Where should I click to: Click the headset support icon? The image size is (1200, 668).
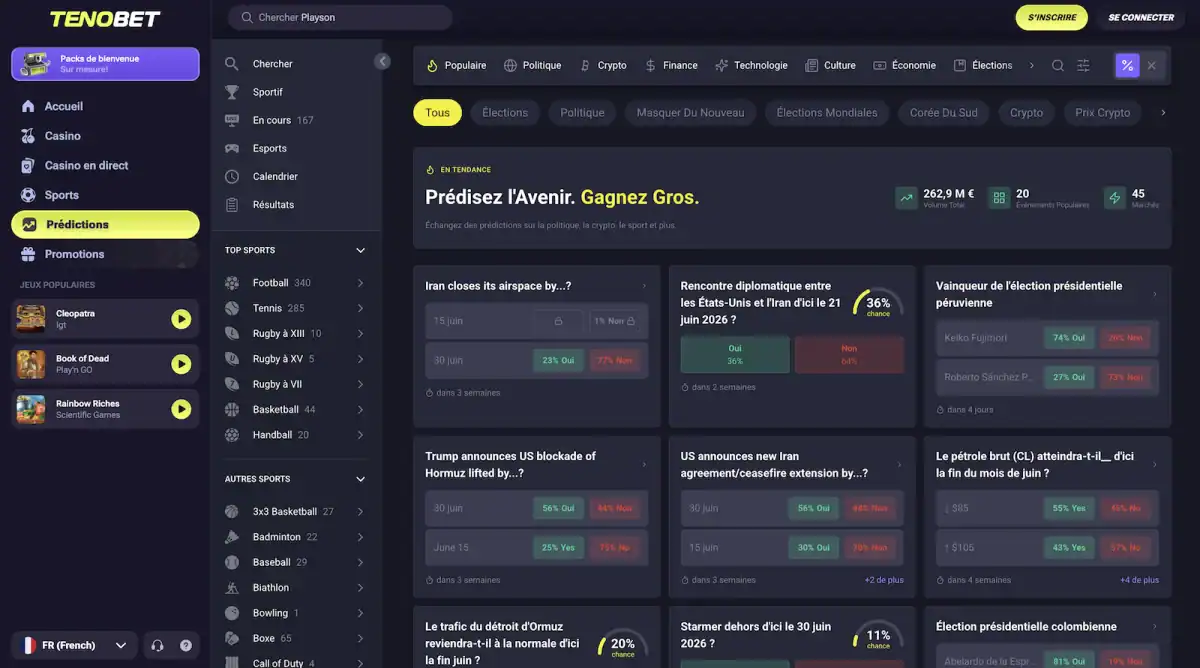coord(157,645)
